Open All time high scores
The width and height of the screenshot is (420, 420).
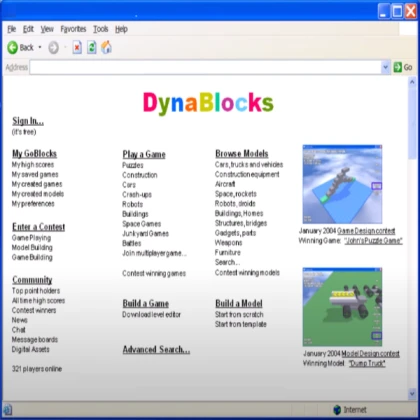tap(38, 301)
